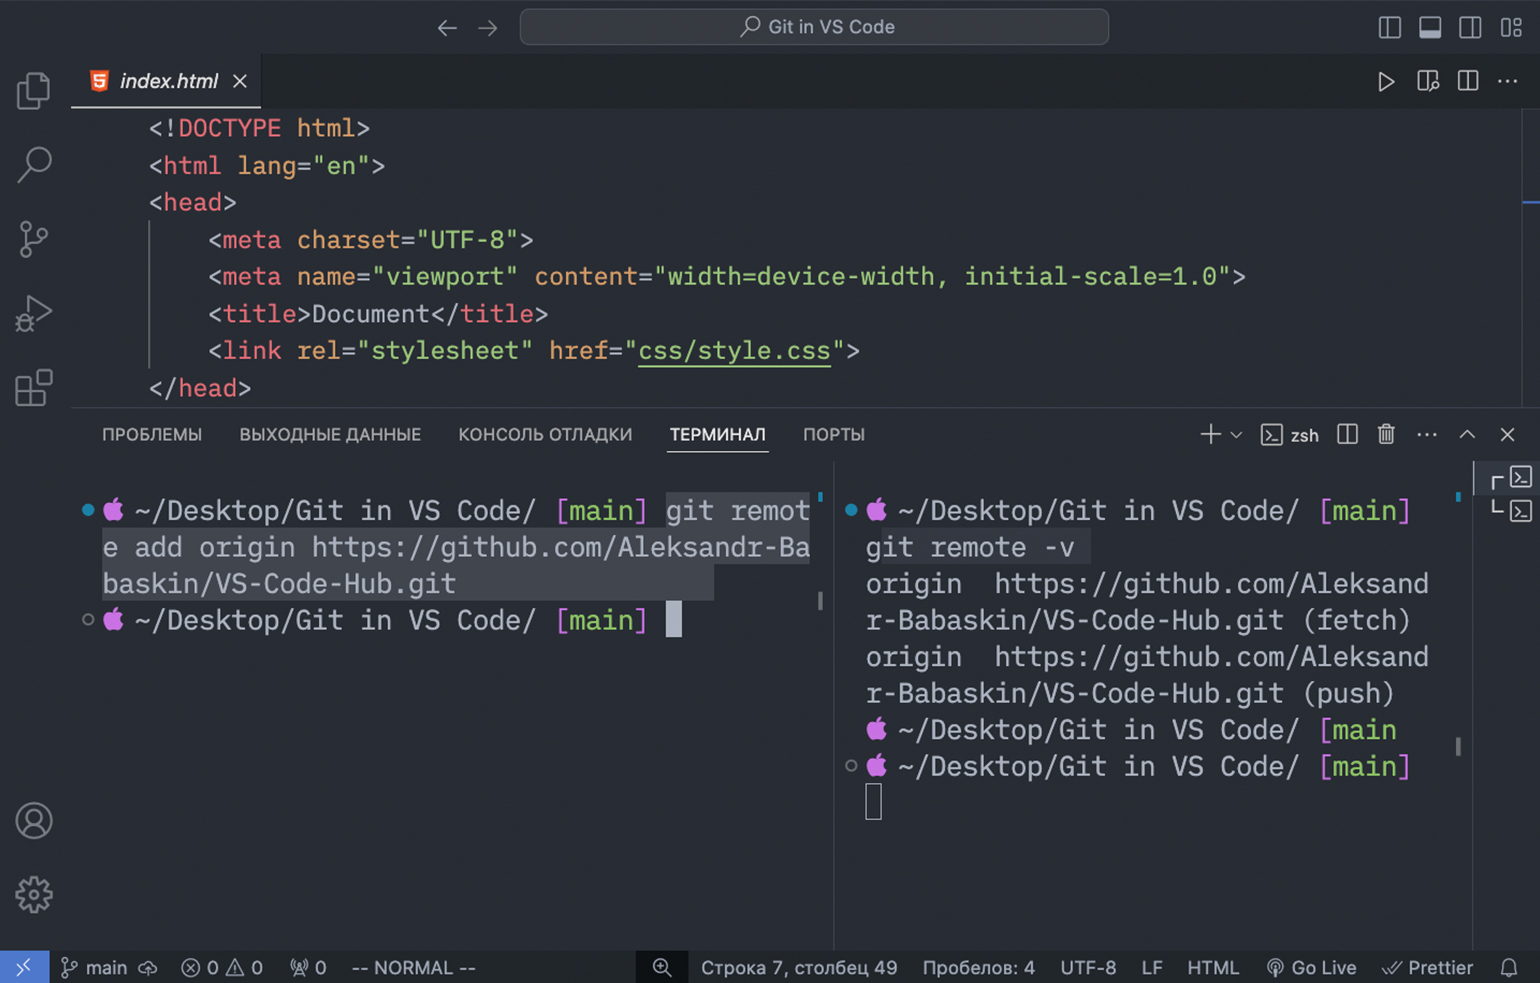Click the git remote -v command in right terminal
The width and height of the screenshot is (1540, 983).
(970, 547)
